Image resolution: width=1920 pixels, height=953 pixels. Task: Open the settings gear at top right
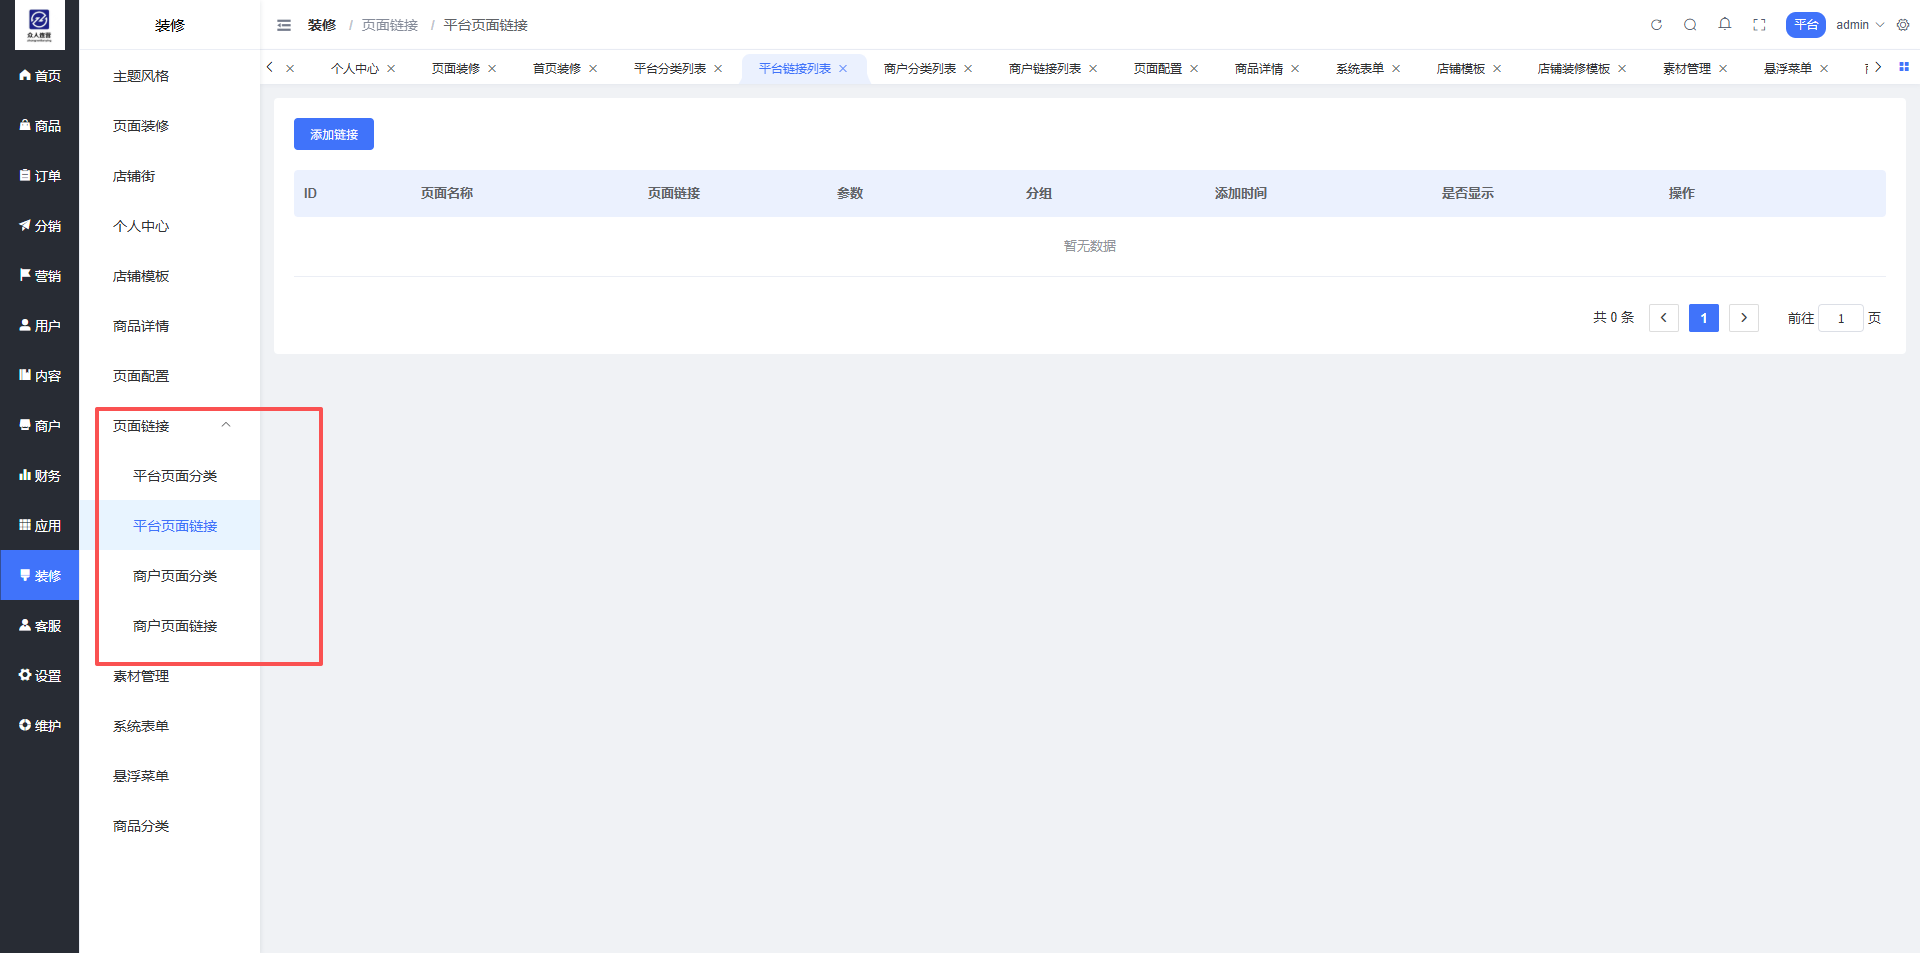click(x=1903, y=24)
